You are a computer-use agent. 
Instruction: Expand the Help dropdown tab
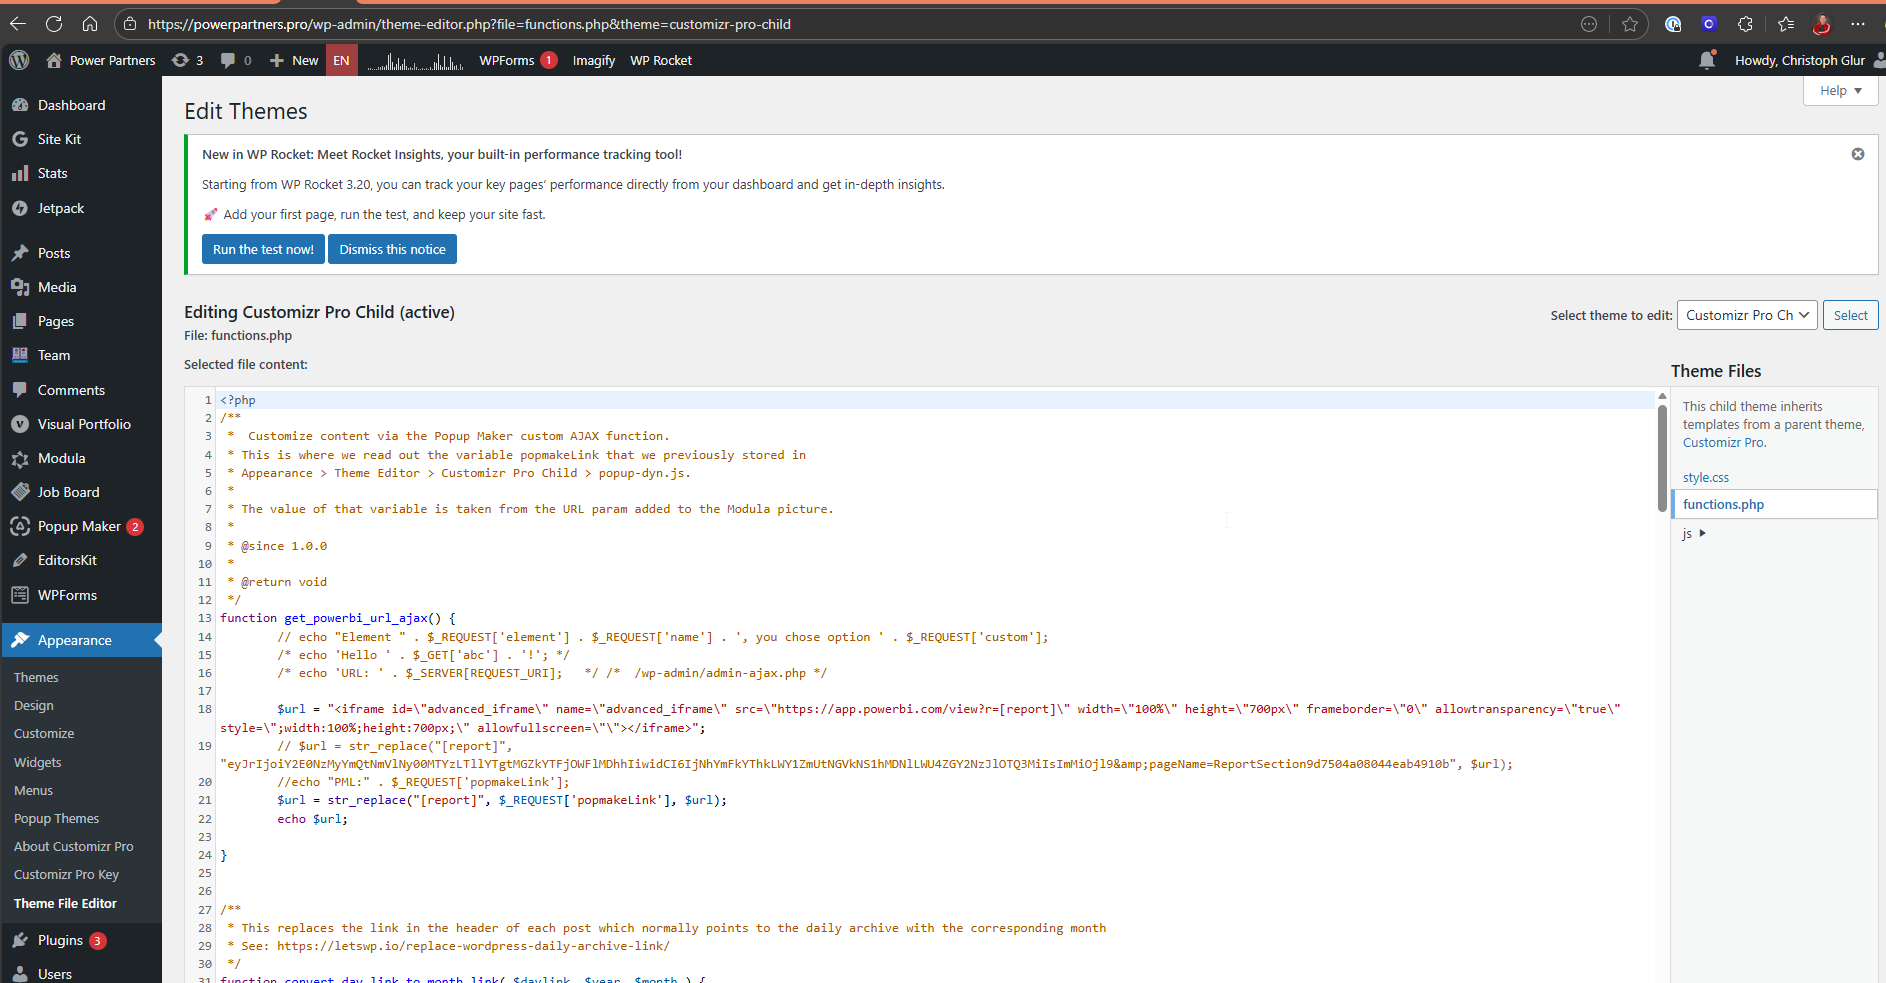1841,90
